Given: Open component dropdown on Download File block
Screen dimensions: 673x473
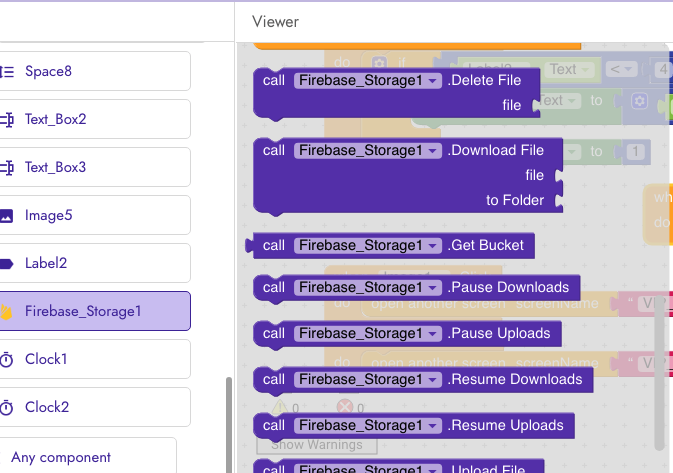Looking at the screenshot, I should tap(432, 151).
